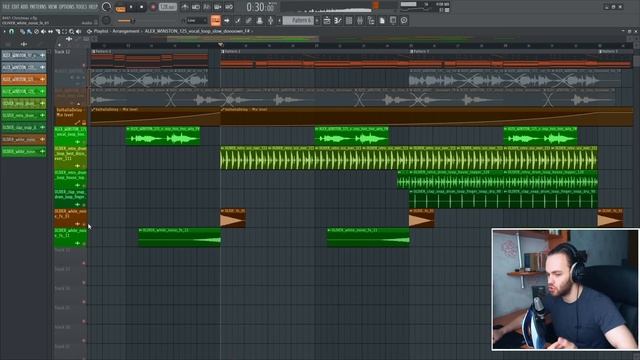Viewport: 640px width, 360px height.
Task: Click the highlighted orange playlist view button
Action: click(216, 20)
